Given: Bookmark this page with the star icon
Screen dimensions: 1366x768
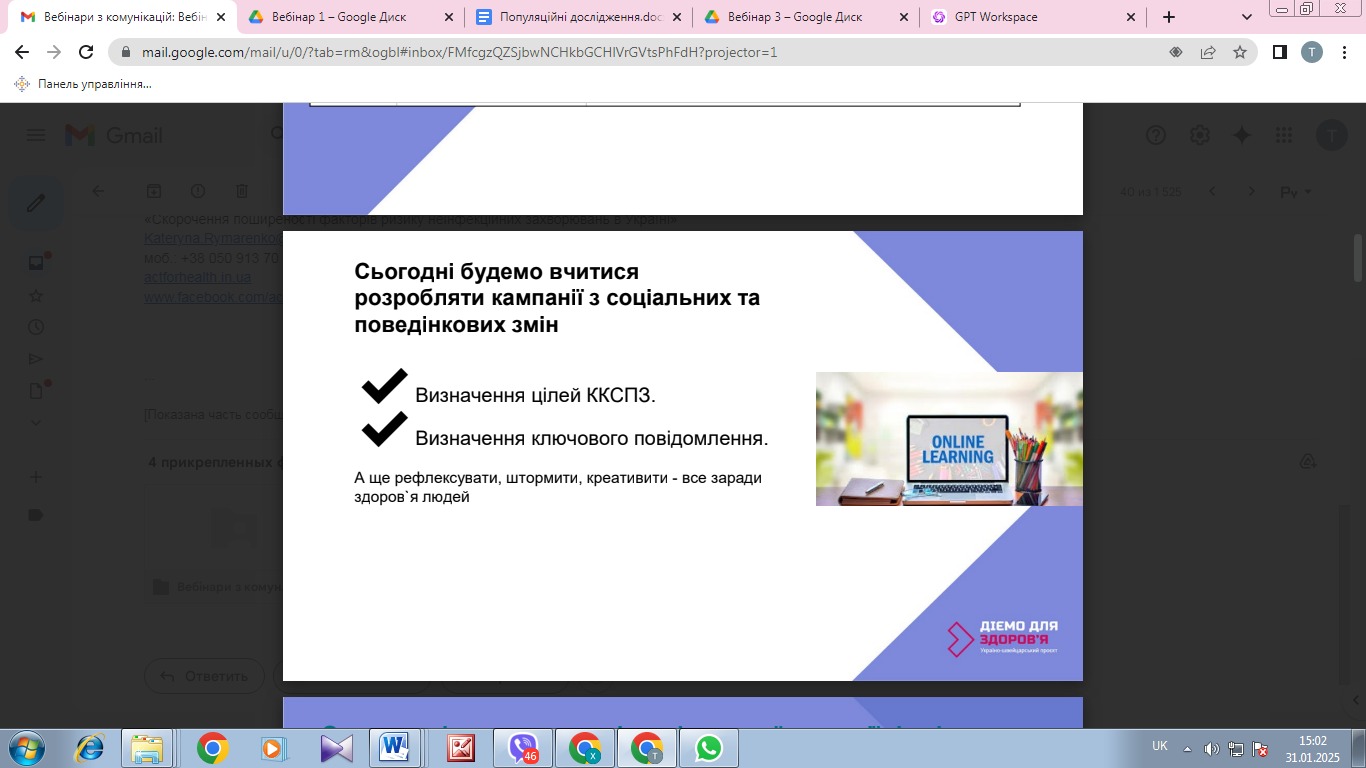Looking at the screenshot, I should click(1240, 52).
